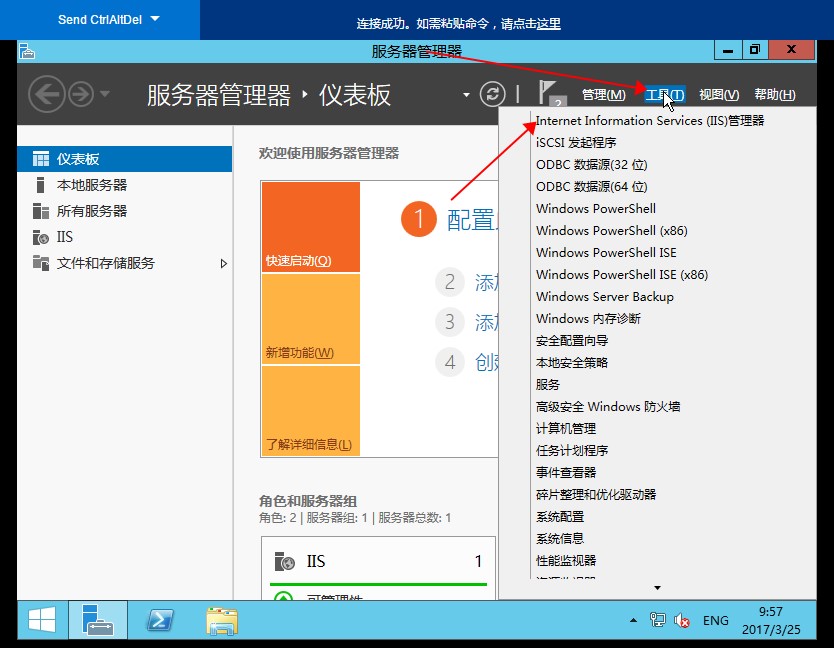Launch Windows PowerShell ISE (x86)
834x648 pixels.
tap(622, 275)
